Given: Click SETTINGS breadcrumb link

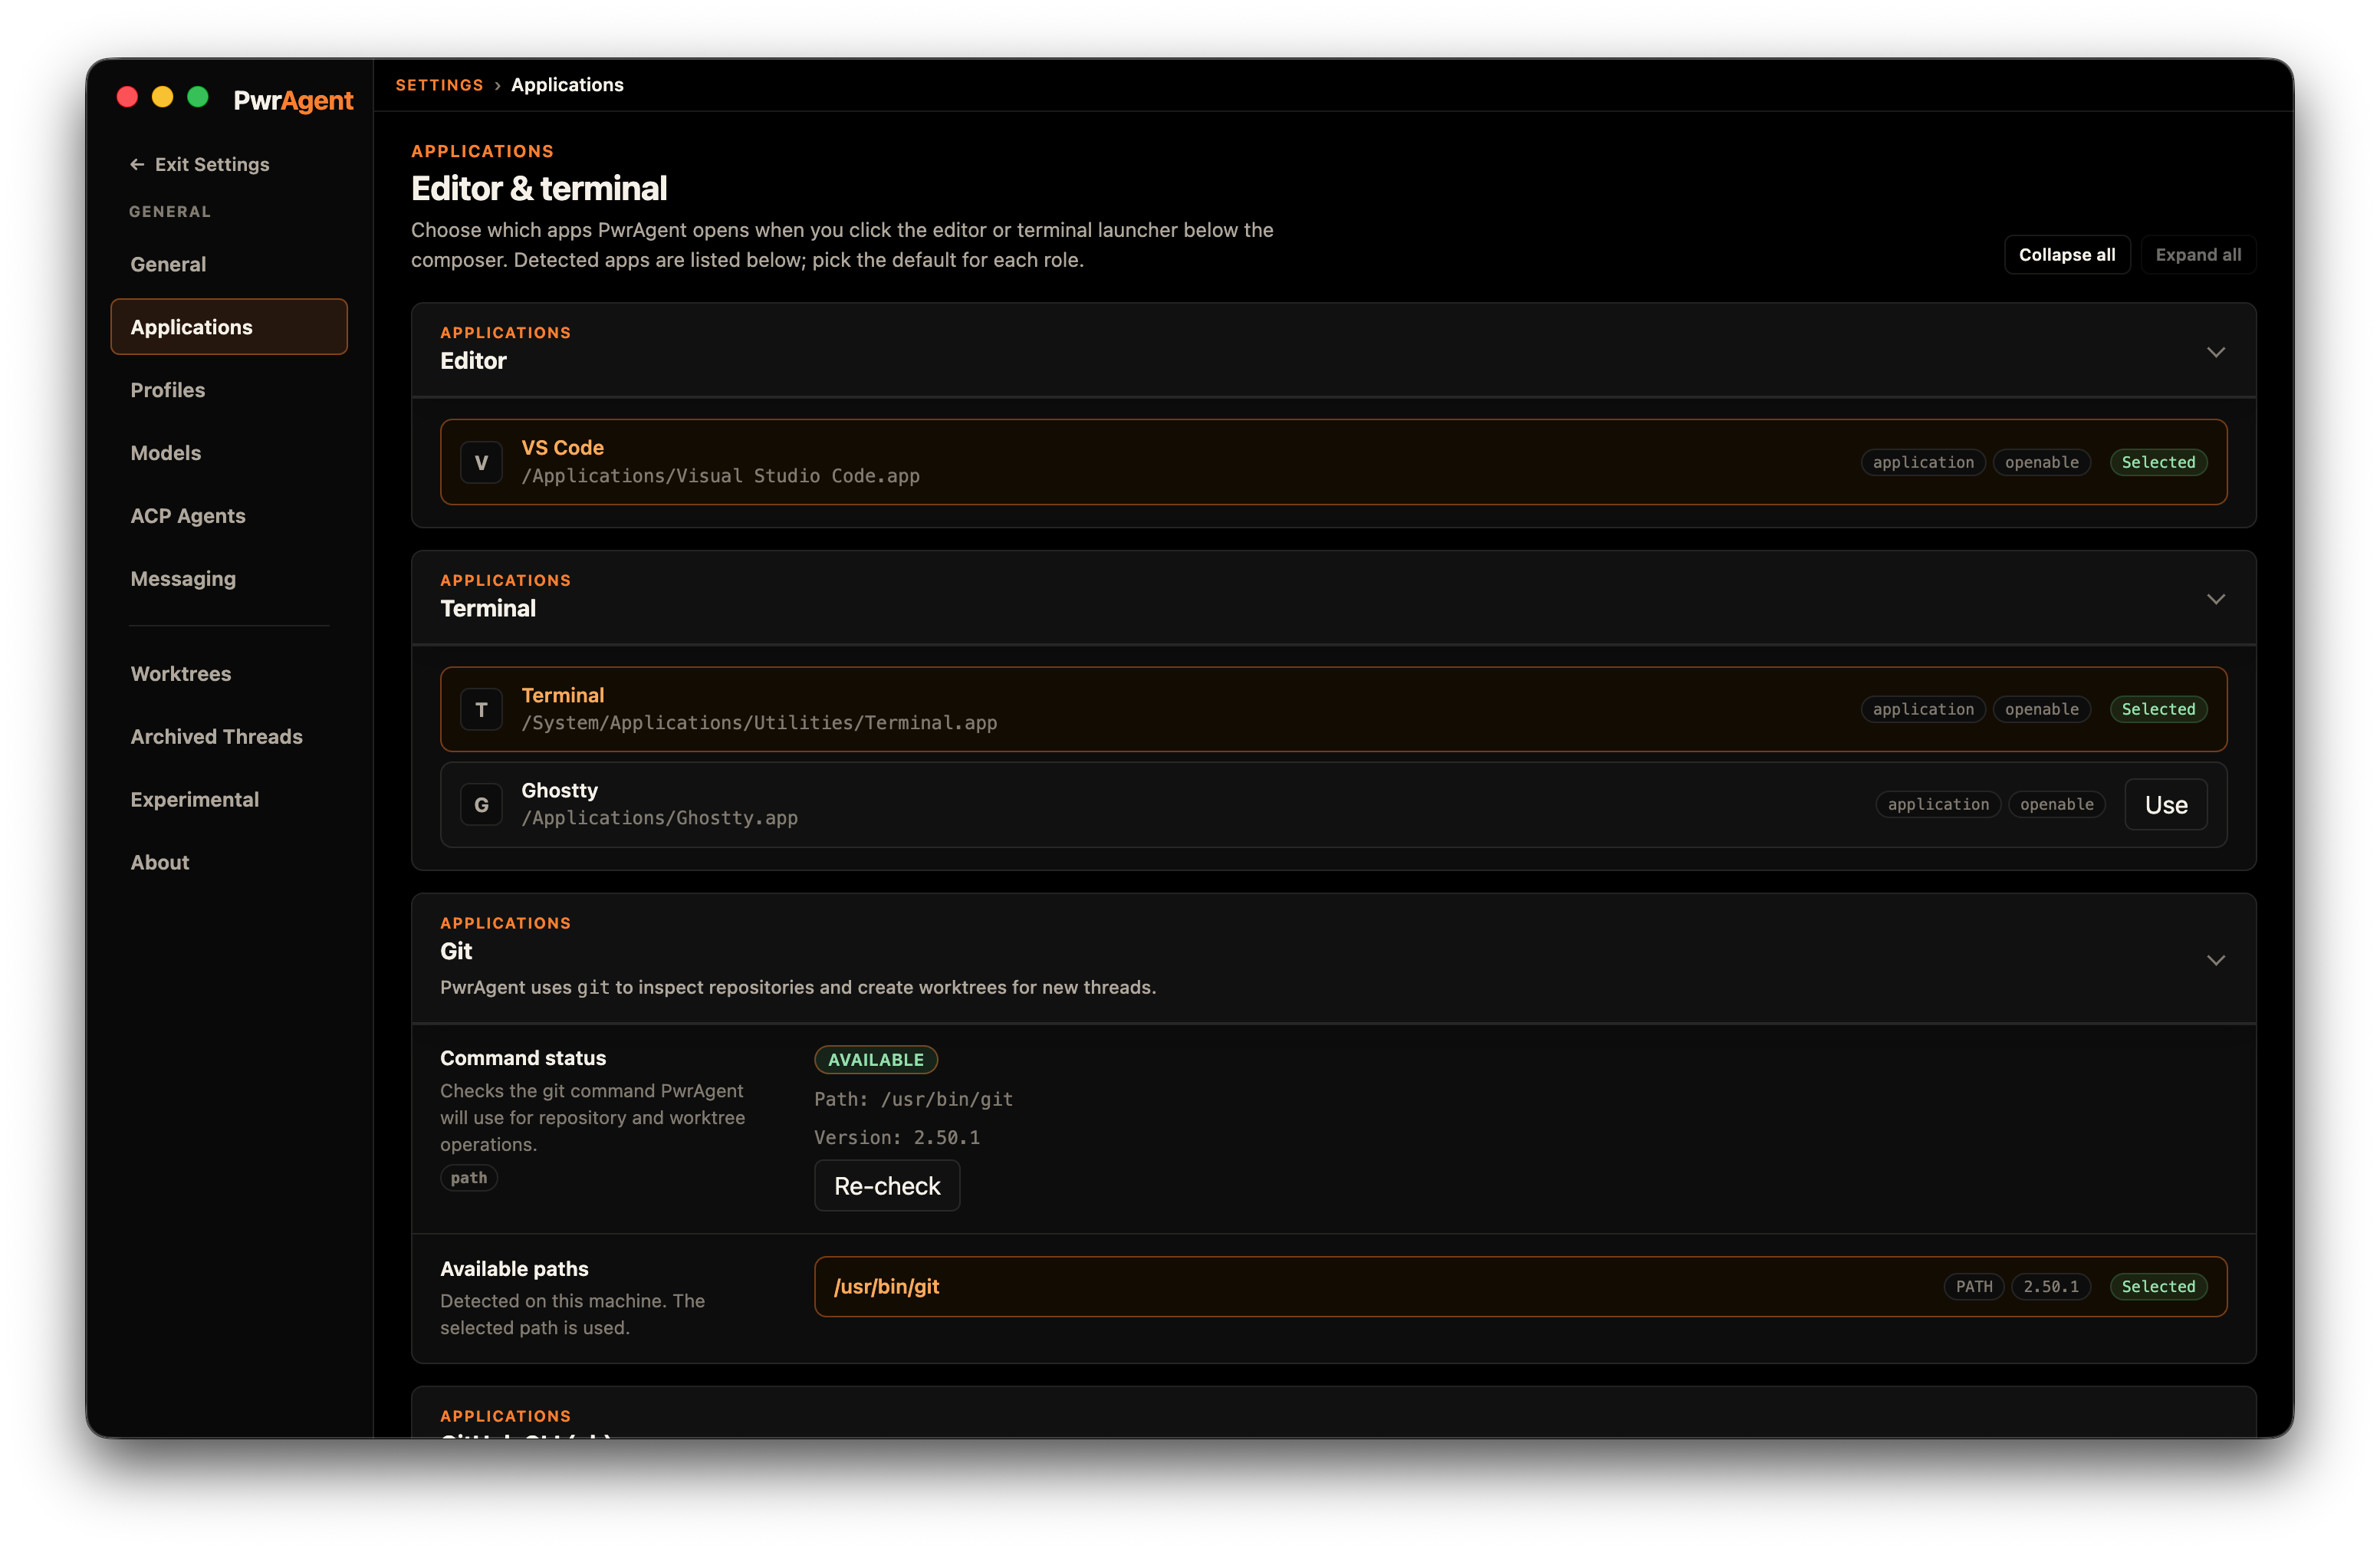Looking at the screenshot, I should (439, 85).
